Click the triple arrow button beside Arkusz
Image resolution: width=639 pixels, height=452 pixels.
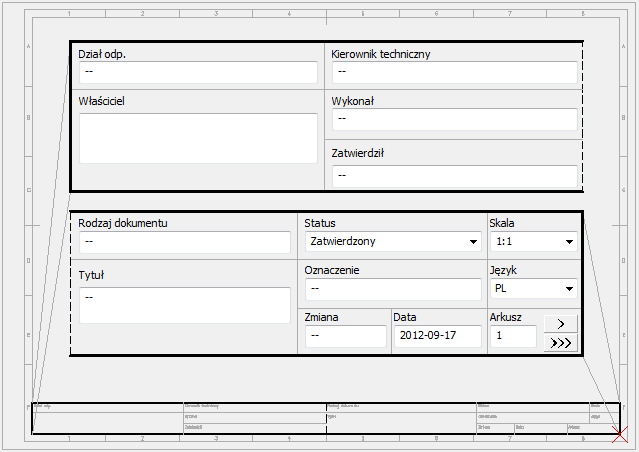(x=560, y=342)
